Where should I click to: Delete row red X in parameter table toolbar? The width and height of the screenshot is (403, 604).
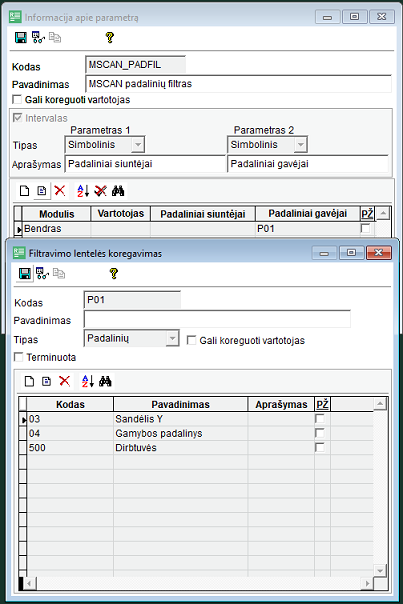(x=60, y=190)
